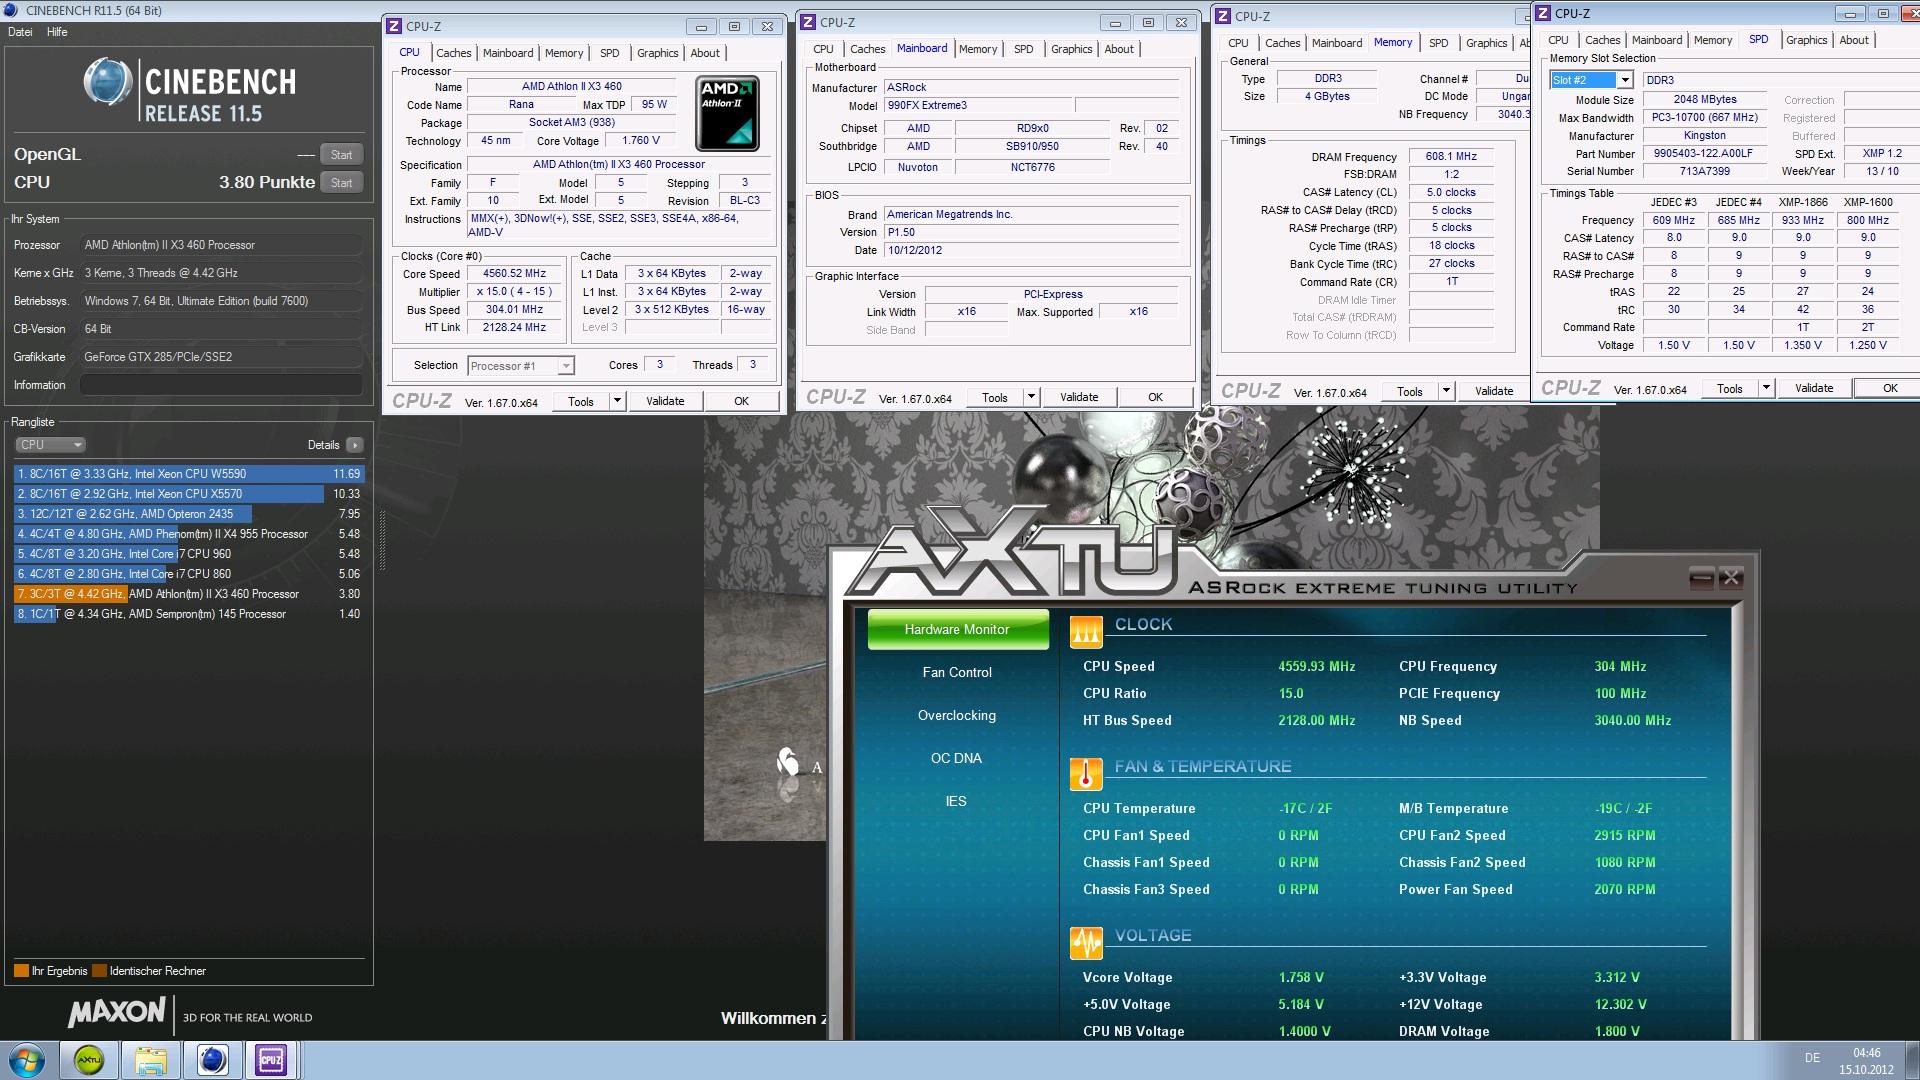1920x1080 pixels.
Task: Switch to SPD tab in Mainboard CPU-Z window
Action: pyautogui.click(x=1023, y=49)
